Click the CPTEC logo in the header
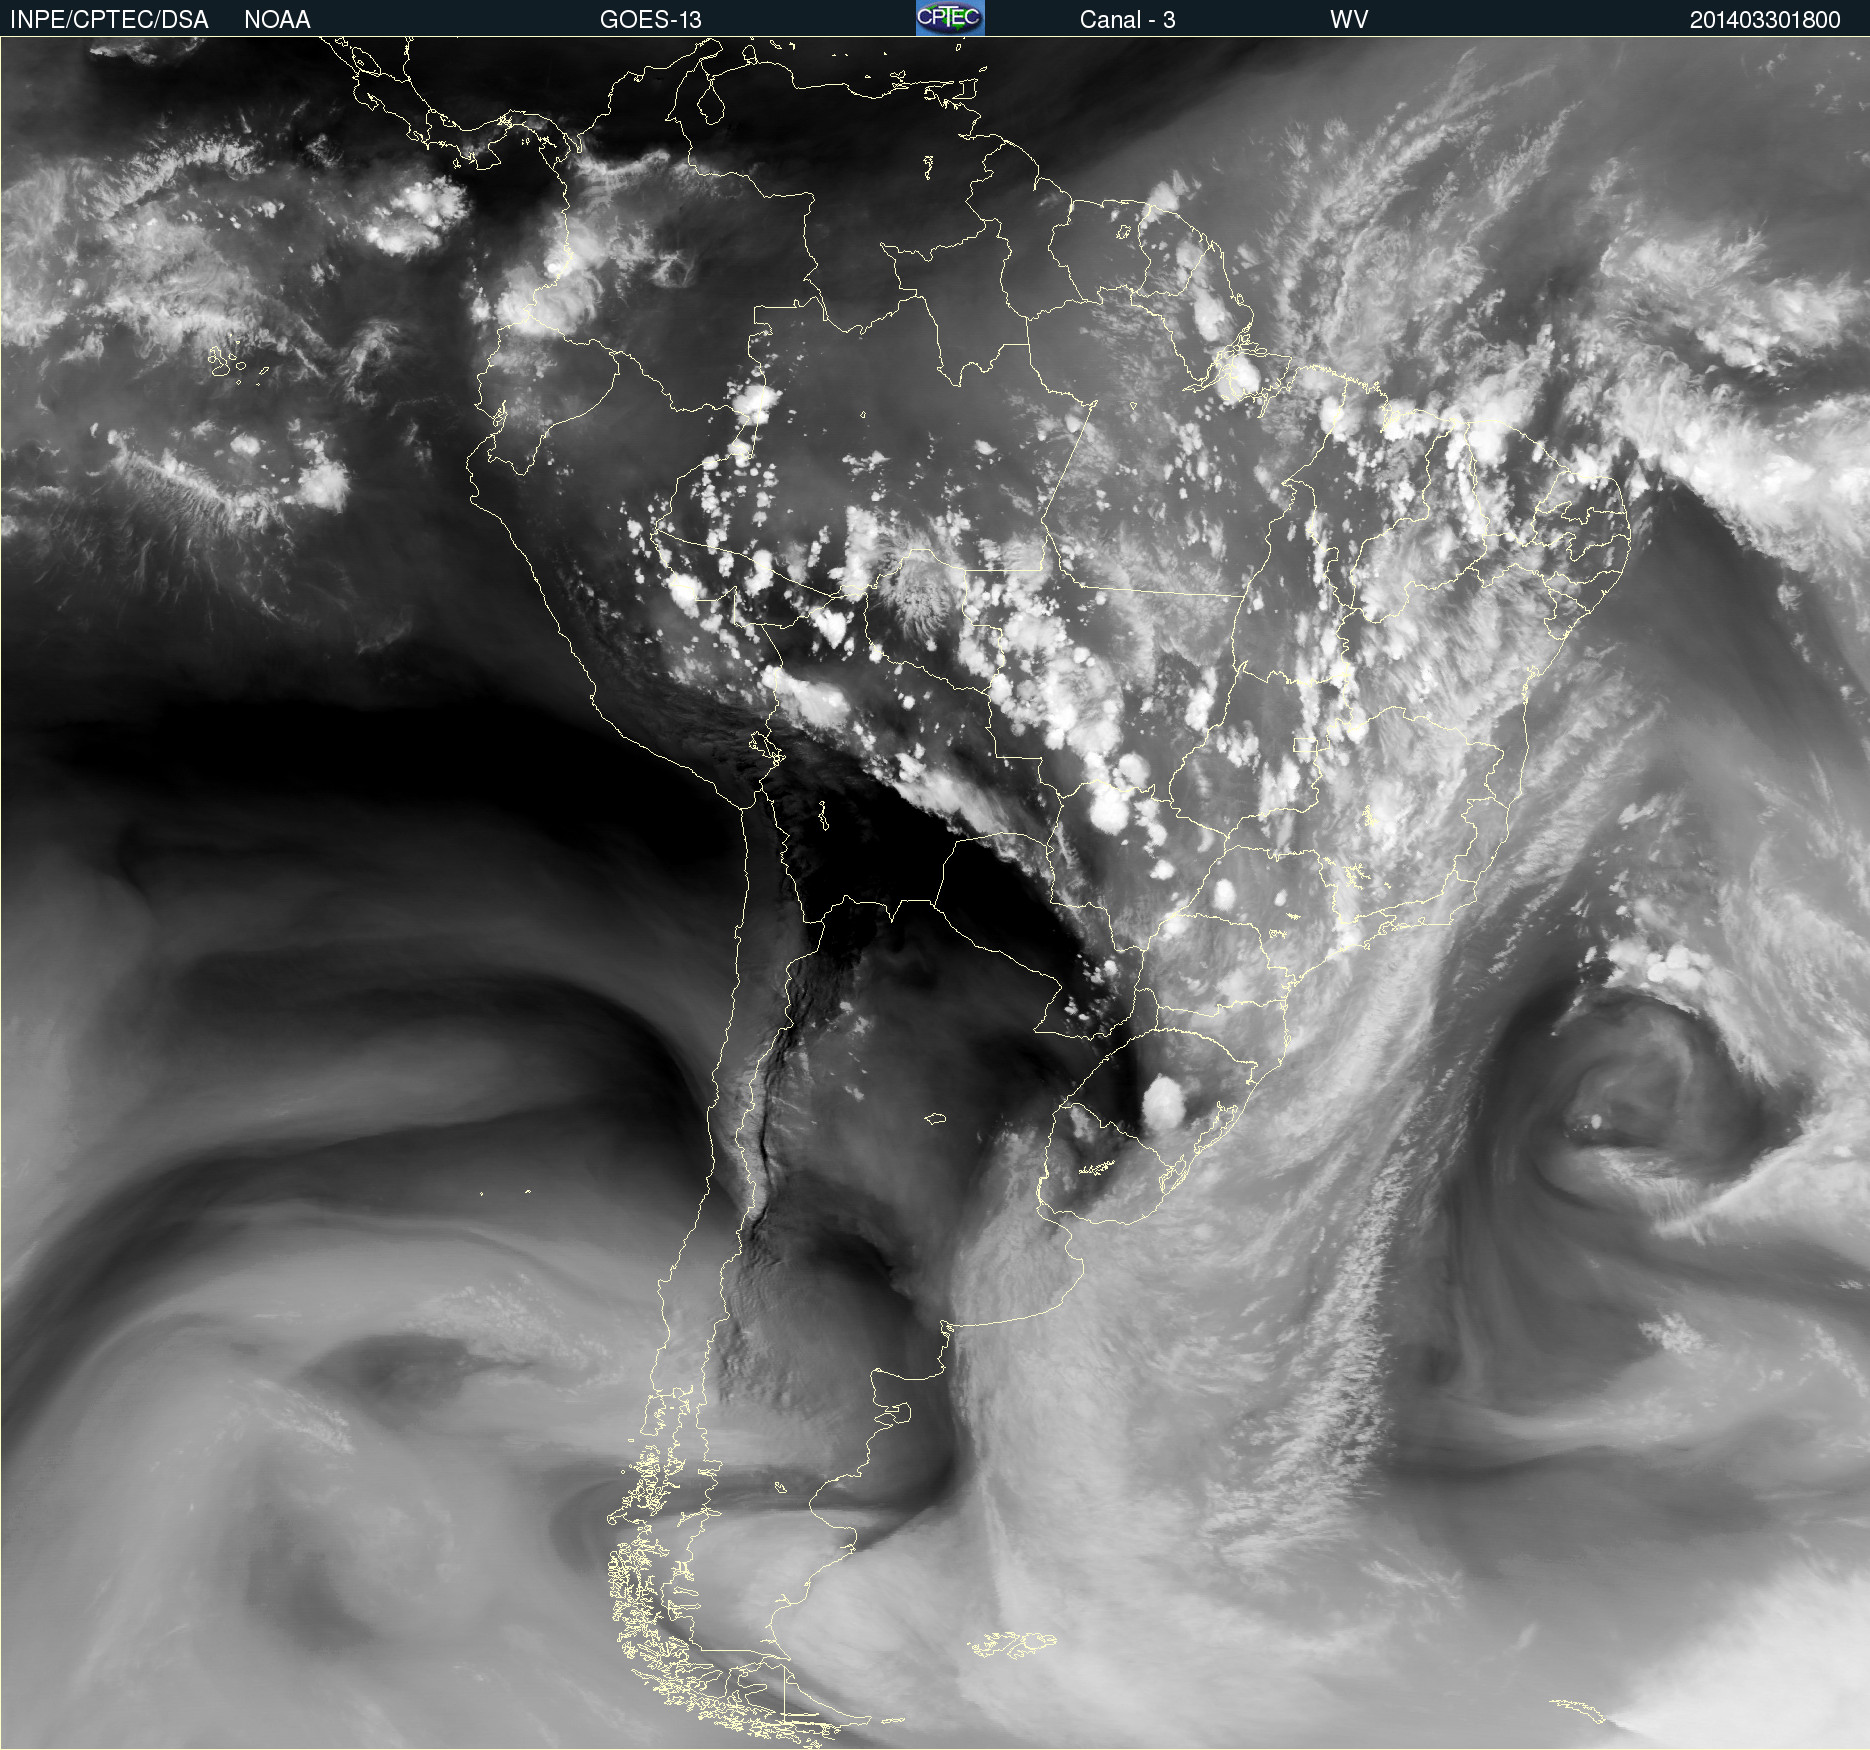Screen dimensions: 1870x1750 [x=950, y=18]
